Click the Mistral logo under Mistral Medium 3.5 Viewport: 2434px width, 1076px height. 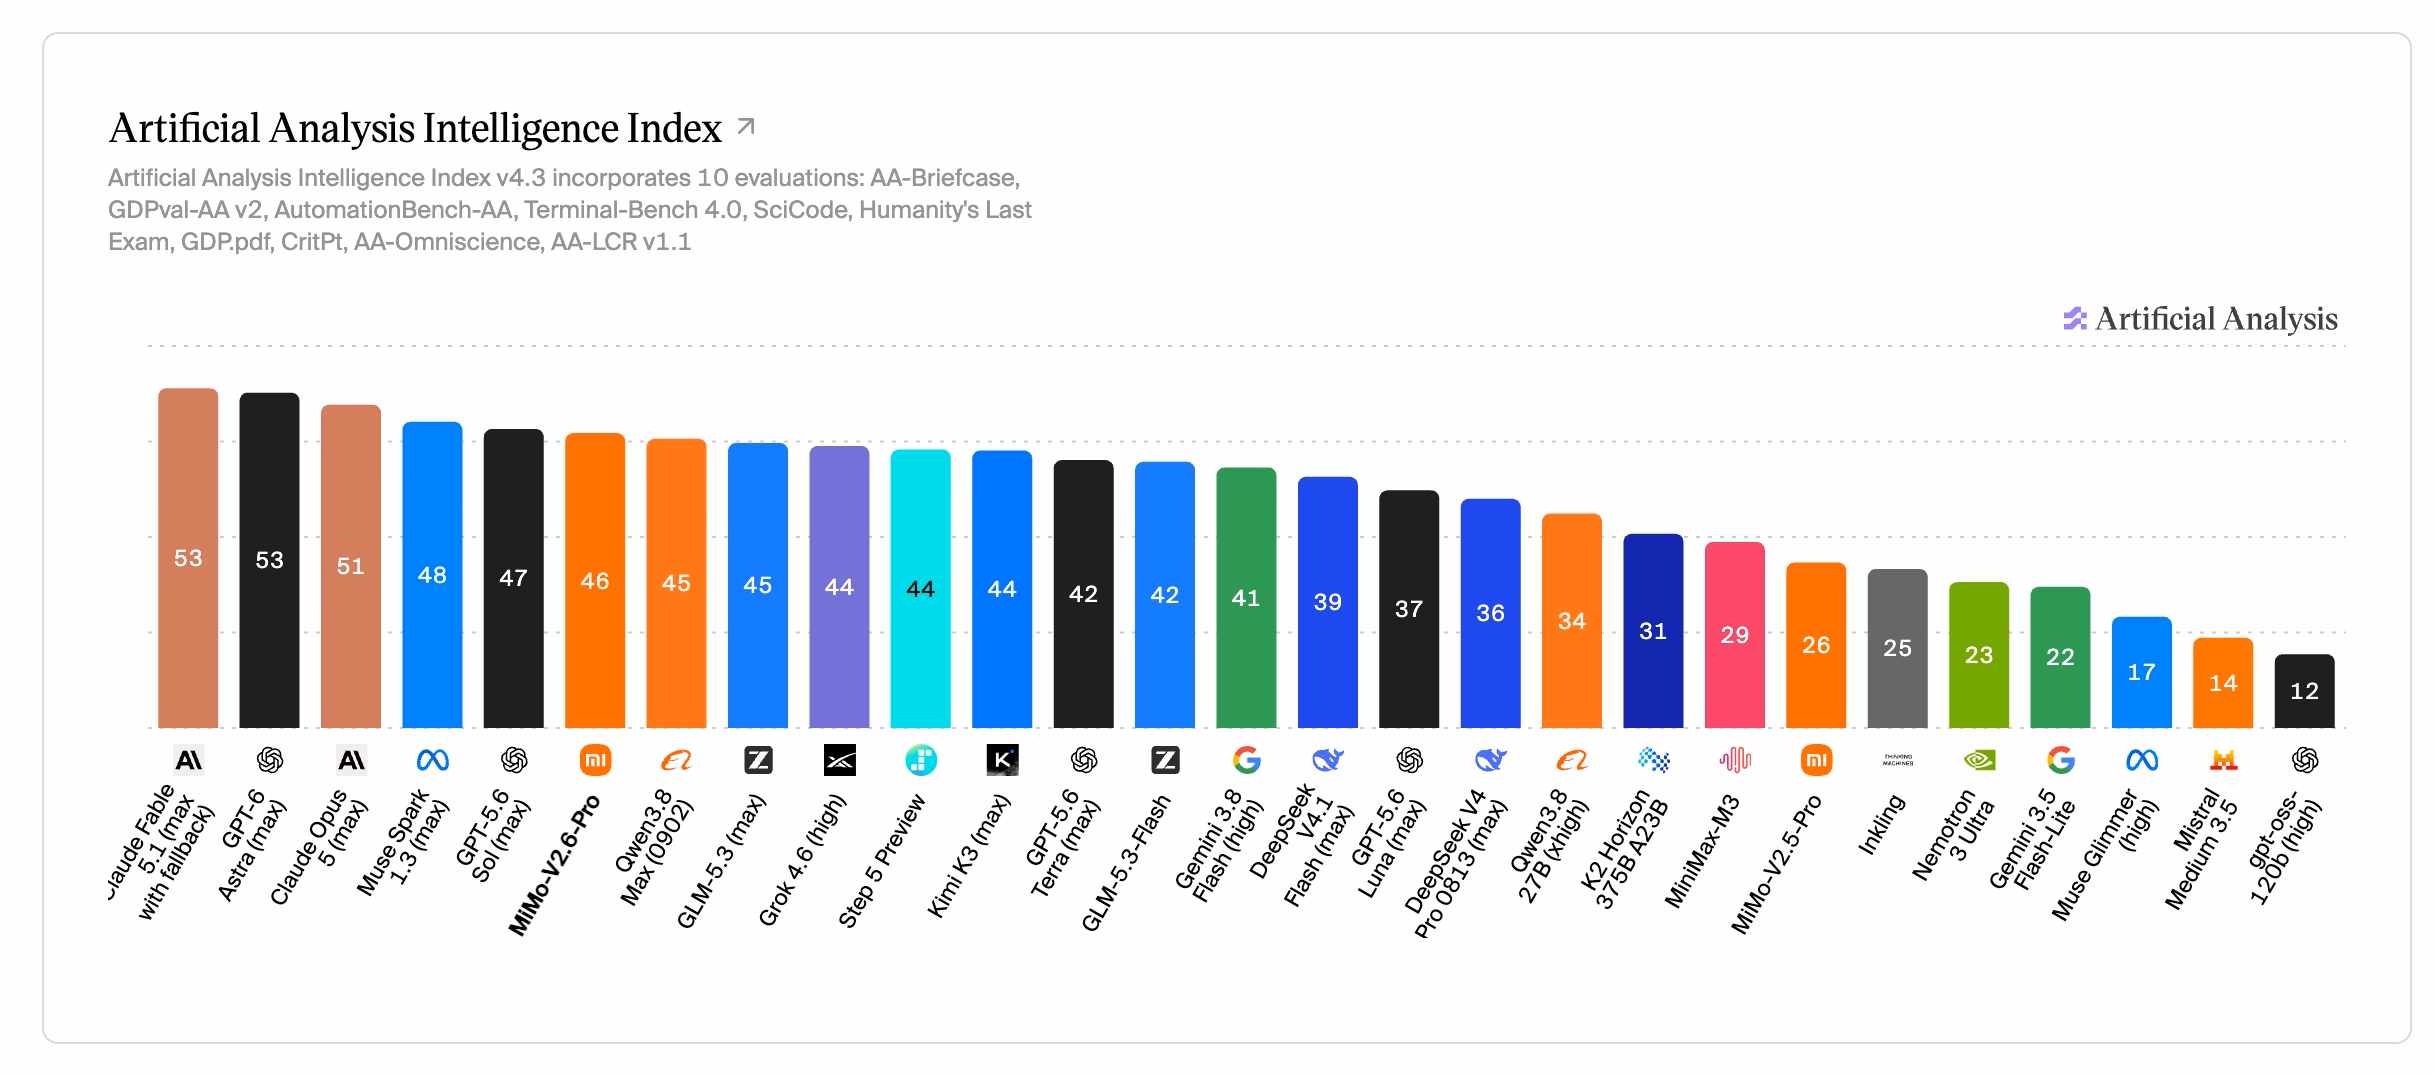pyautogui.click(x=2223, y=761)
